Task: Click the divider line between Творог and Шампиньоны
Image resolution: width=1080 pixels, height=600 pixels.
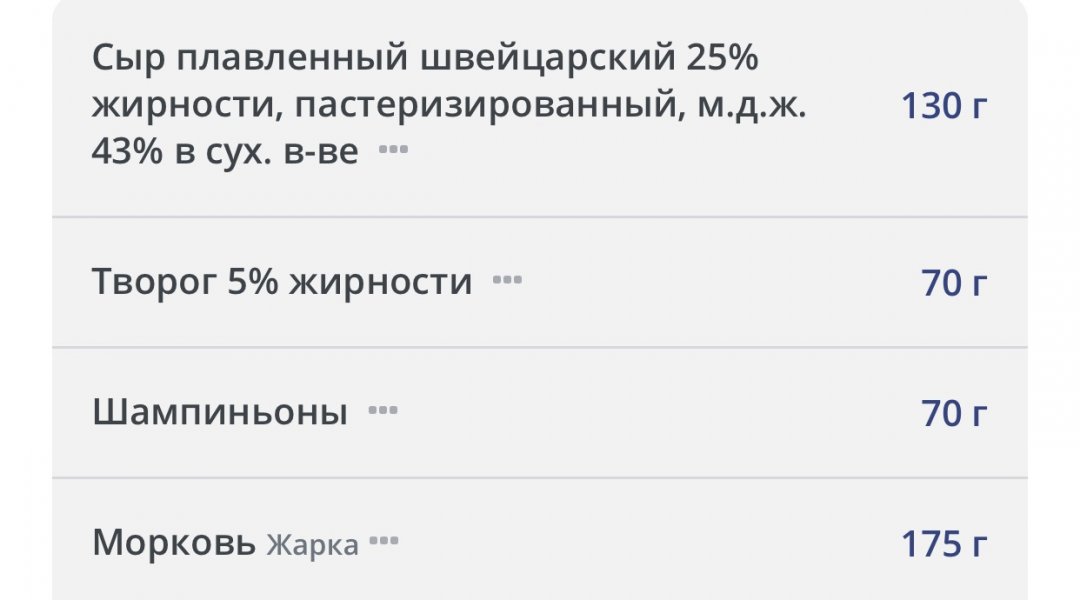Action: click(540, 347)
